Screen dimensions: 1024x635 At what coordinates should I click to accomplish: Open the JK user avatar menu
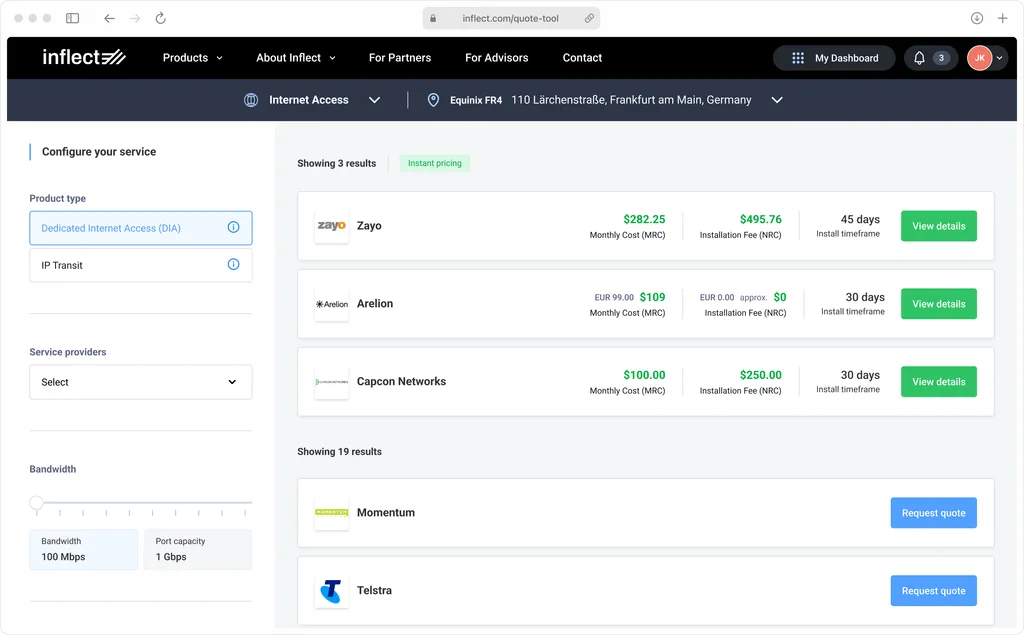pyautogui.click(x=985, y=58)
